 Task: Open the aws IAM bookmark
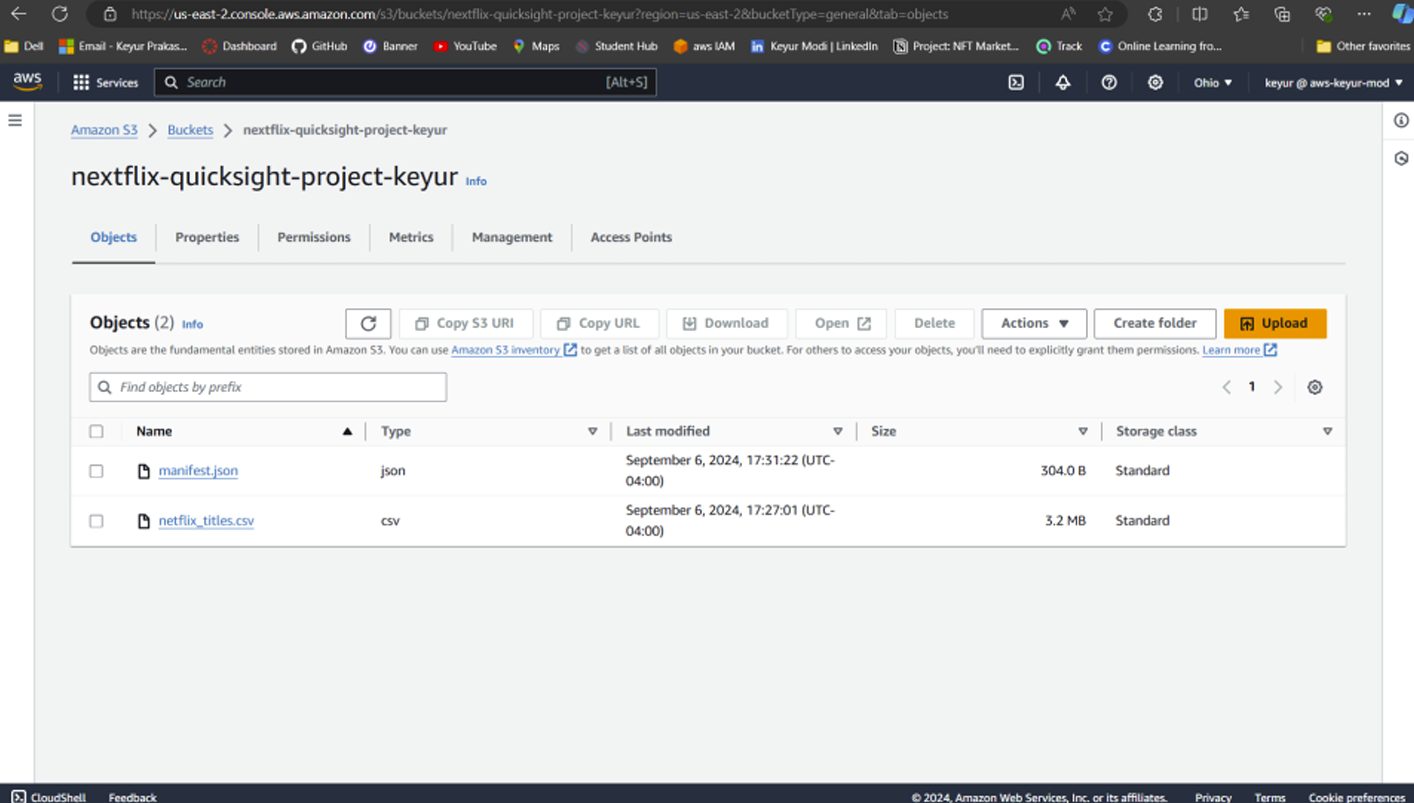pos(704,46)
